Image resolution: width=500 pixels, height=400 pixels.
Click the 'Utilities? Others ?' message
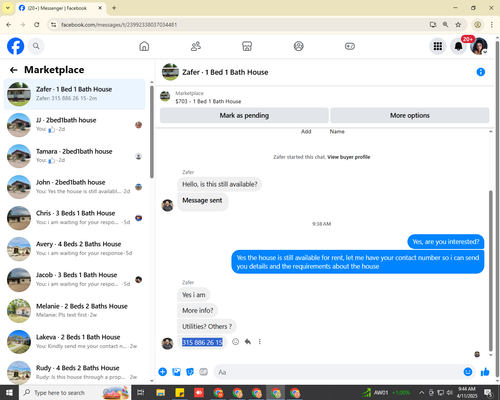click(207, 326)
